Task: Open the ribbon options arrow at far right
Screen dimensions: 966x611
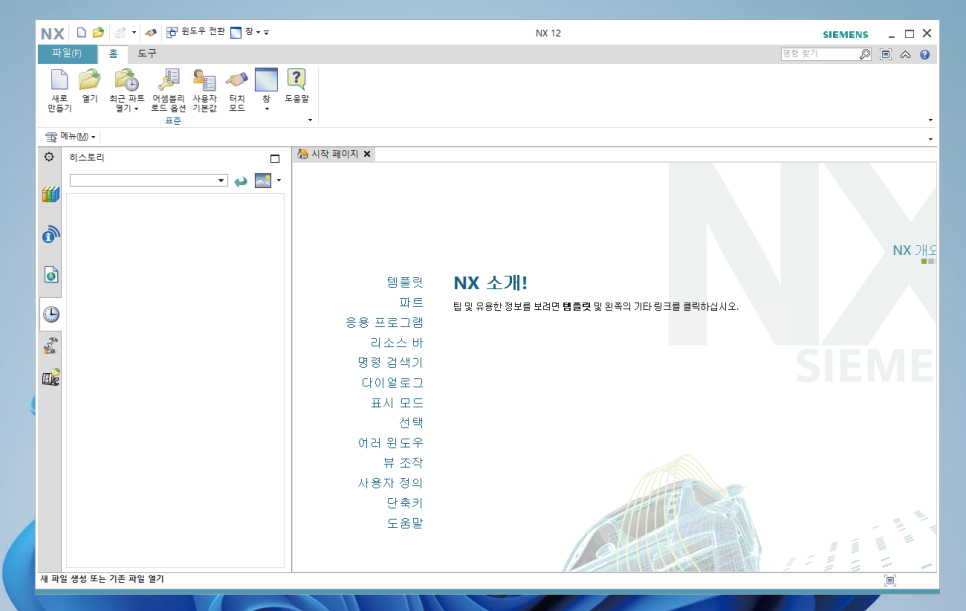Action: pos(930,120)
